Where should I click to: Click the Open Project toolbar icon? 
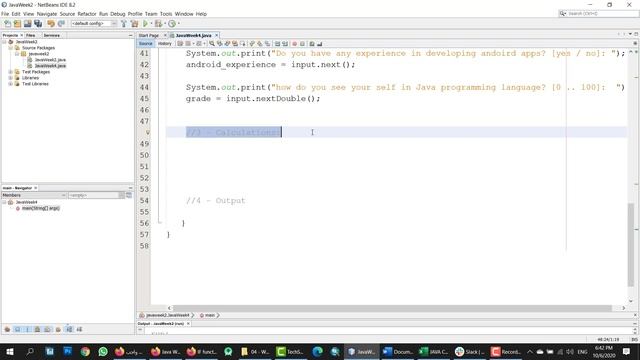pos(28,24)
